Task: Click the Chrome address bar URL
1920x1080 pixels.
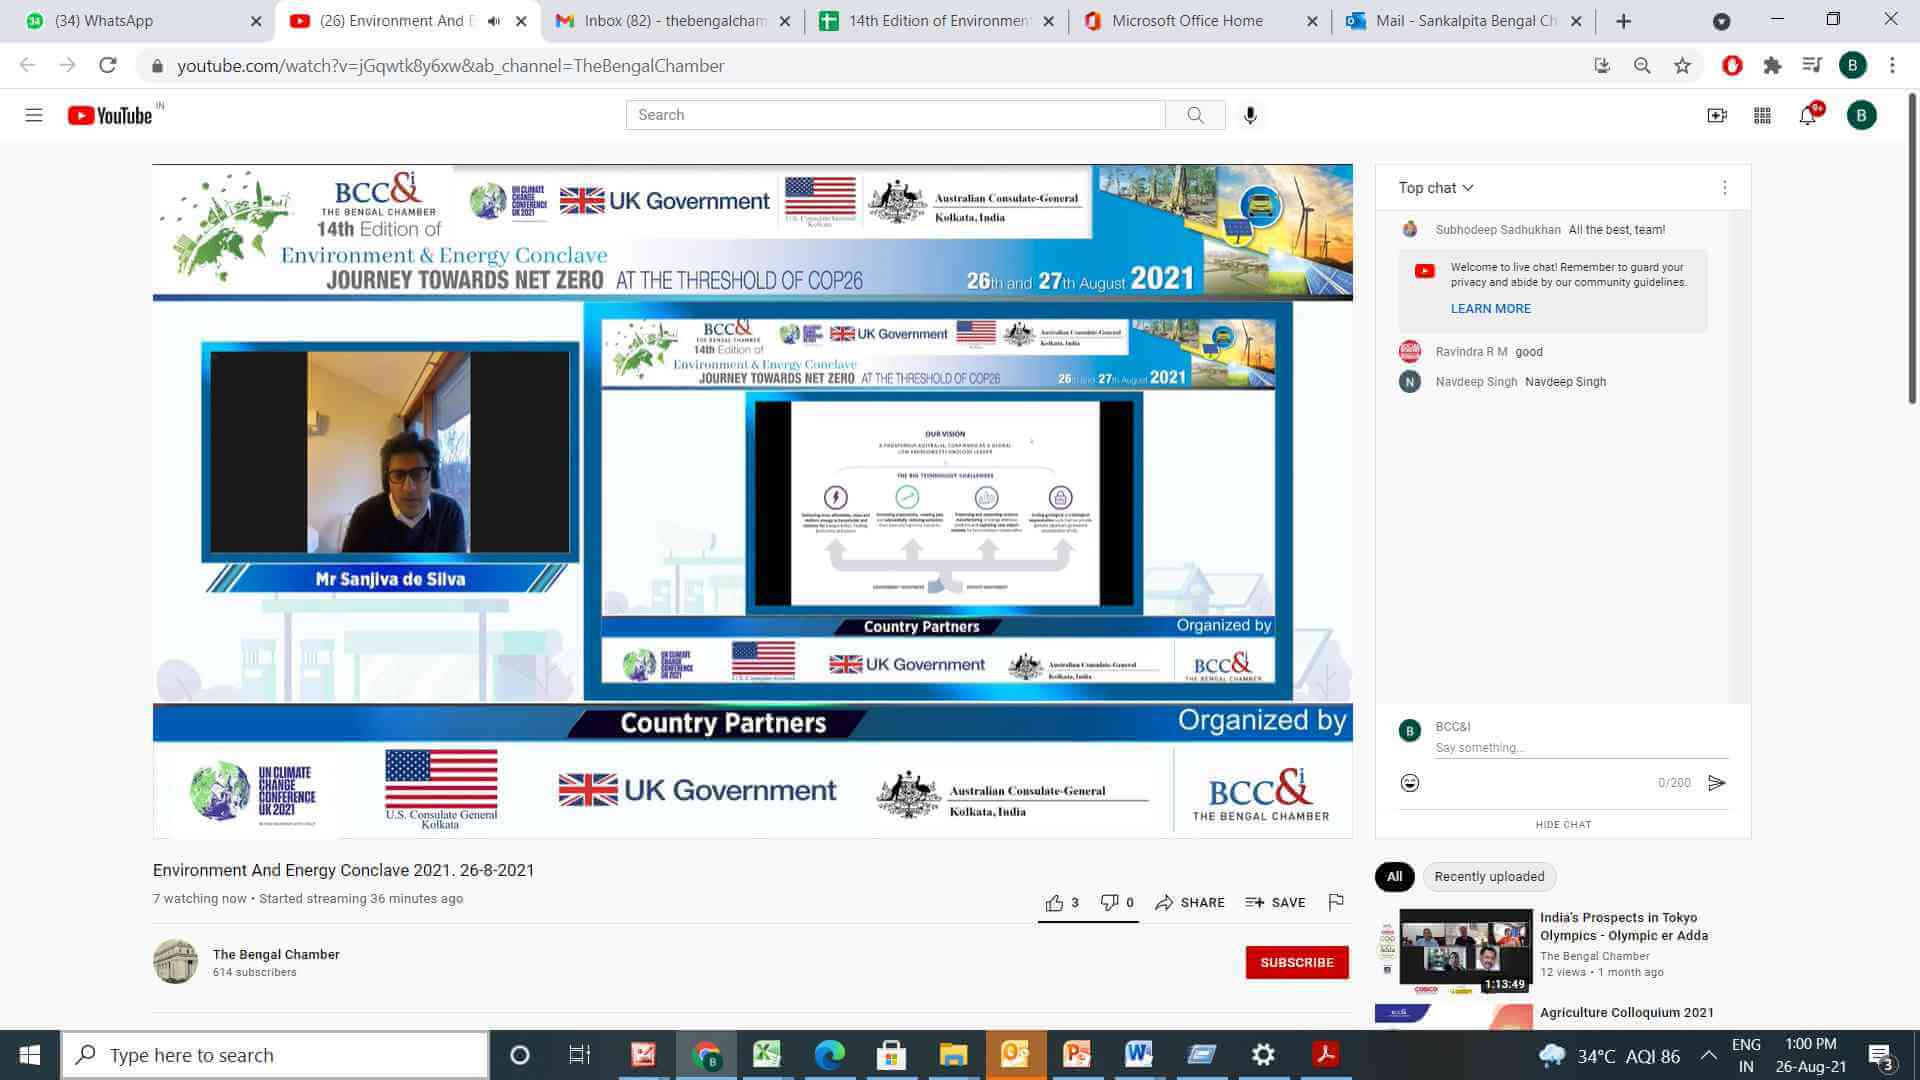Action: click(451, 66)
